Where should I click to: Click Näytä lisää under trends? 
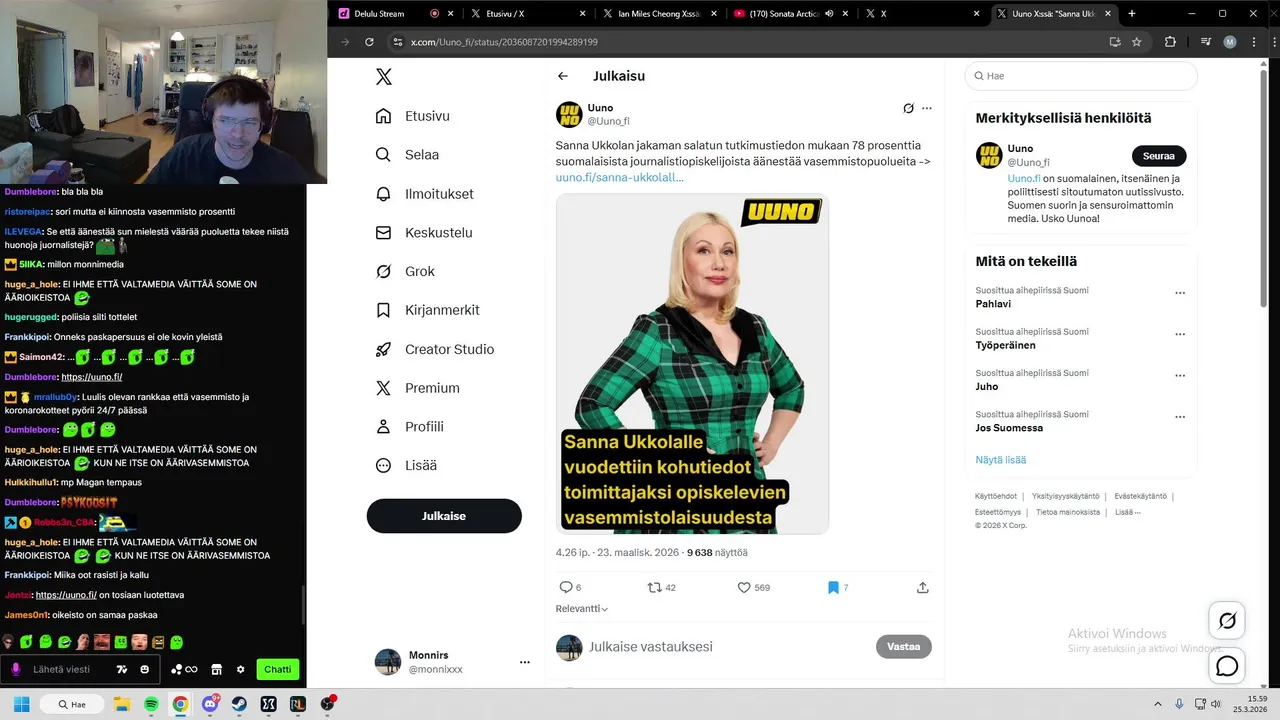[1001, 460]
